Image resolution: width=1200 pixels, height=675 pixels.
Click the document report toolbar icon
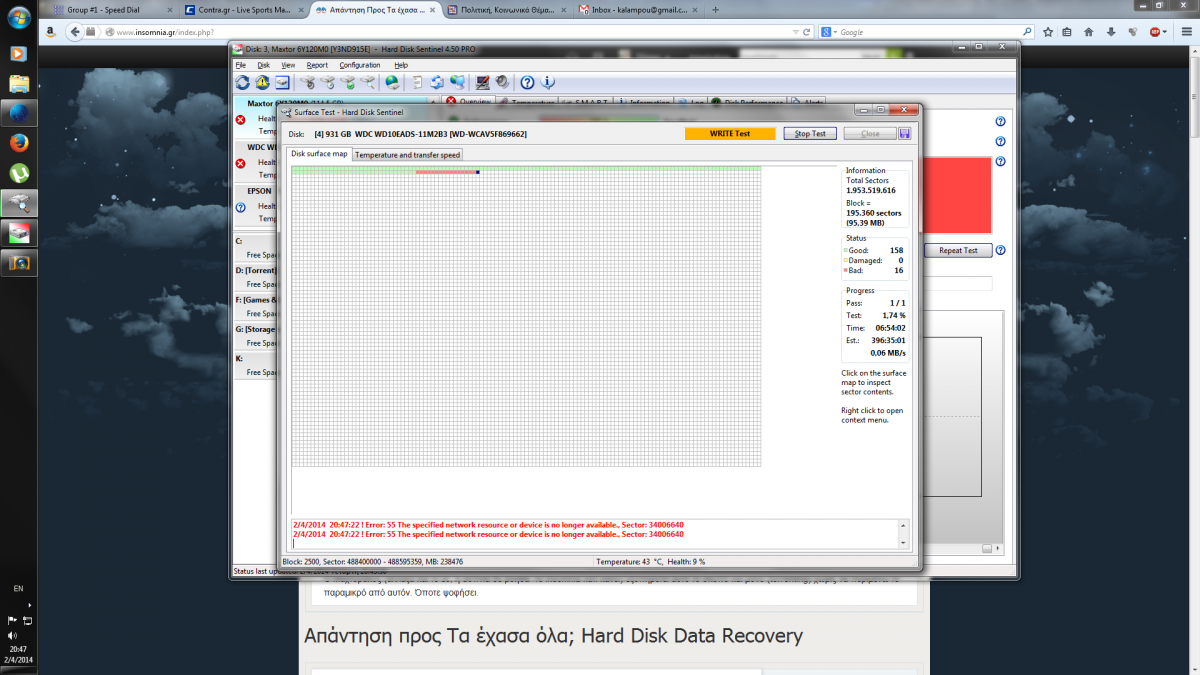click(x=417, y=82)
